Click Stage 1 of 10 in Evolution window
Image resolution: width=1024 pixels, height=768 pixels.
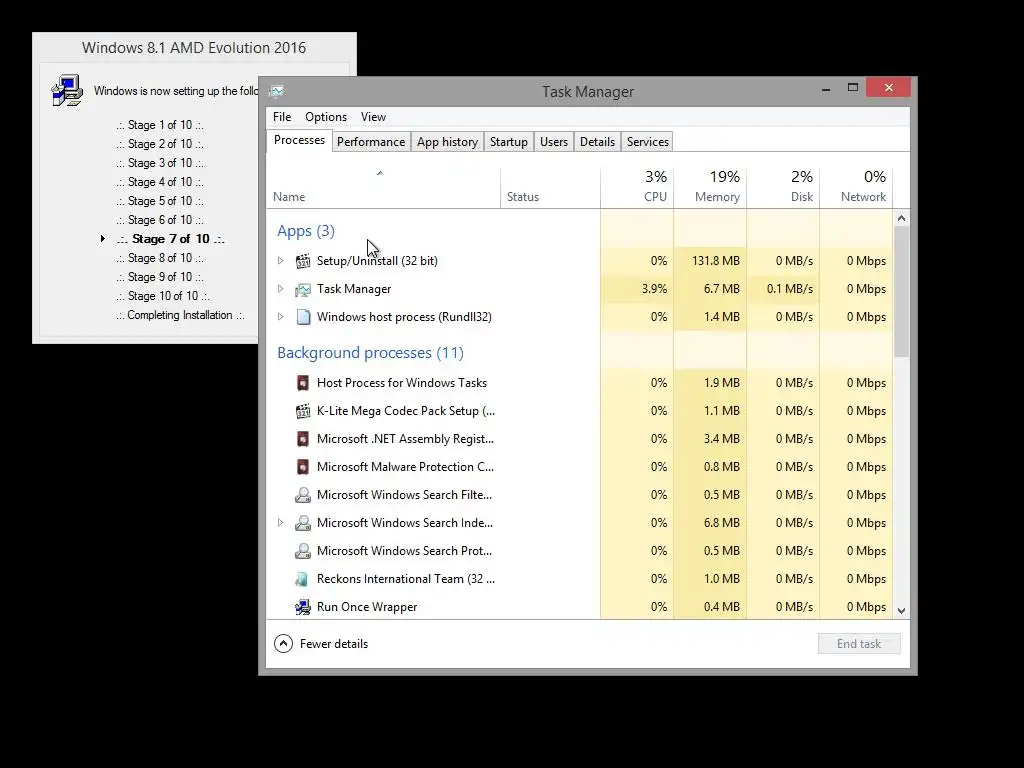pyautogui.click(x=160, y=125)
